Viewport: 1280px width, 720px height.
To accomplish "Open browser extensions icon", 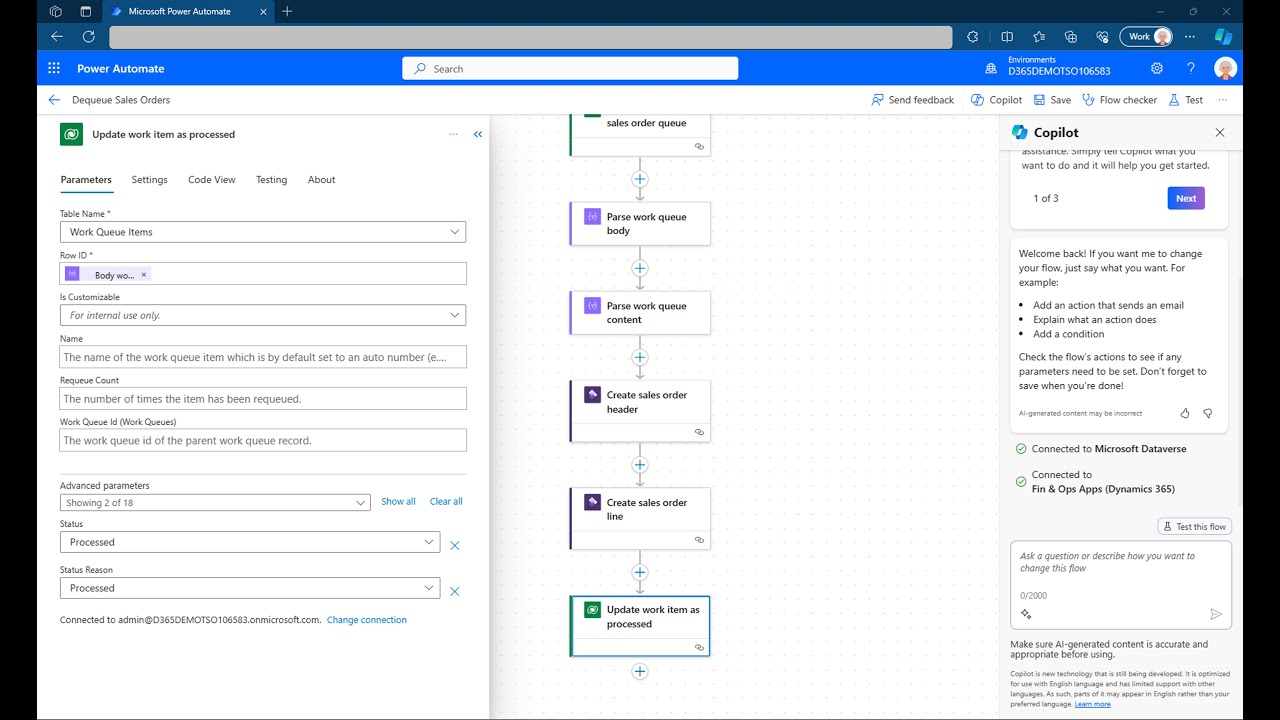I will click(x=973, y=36).
